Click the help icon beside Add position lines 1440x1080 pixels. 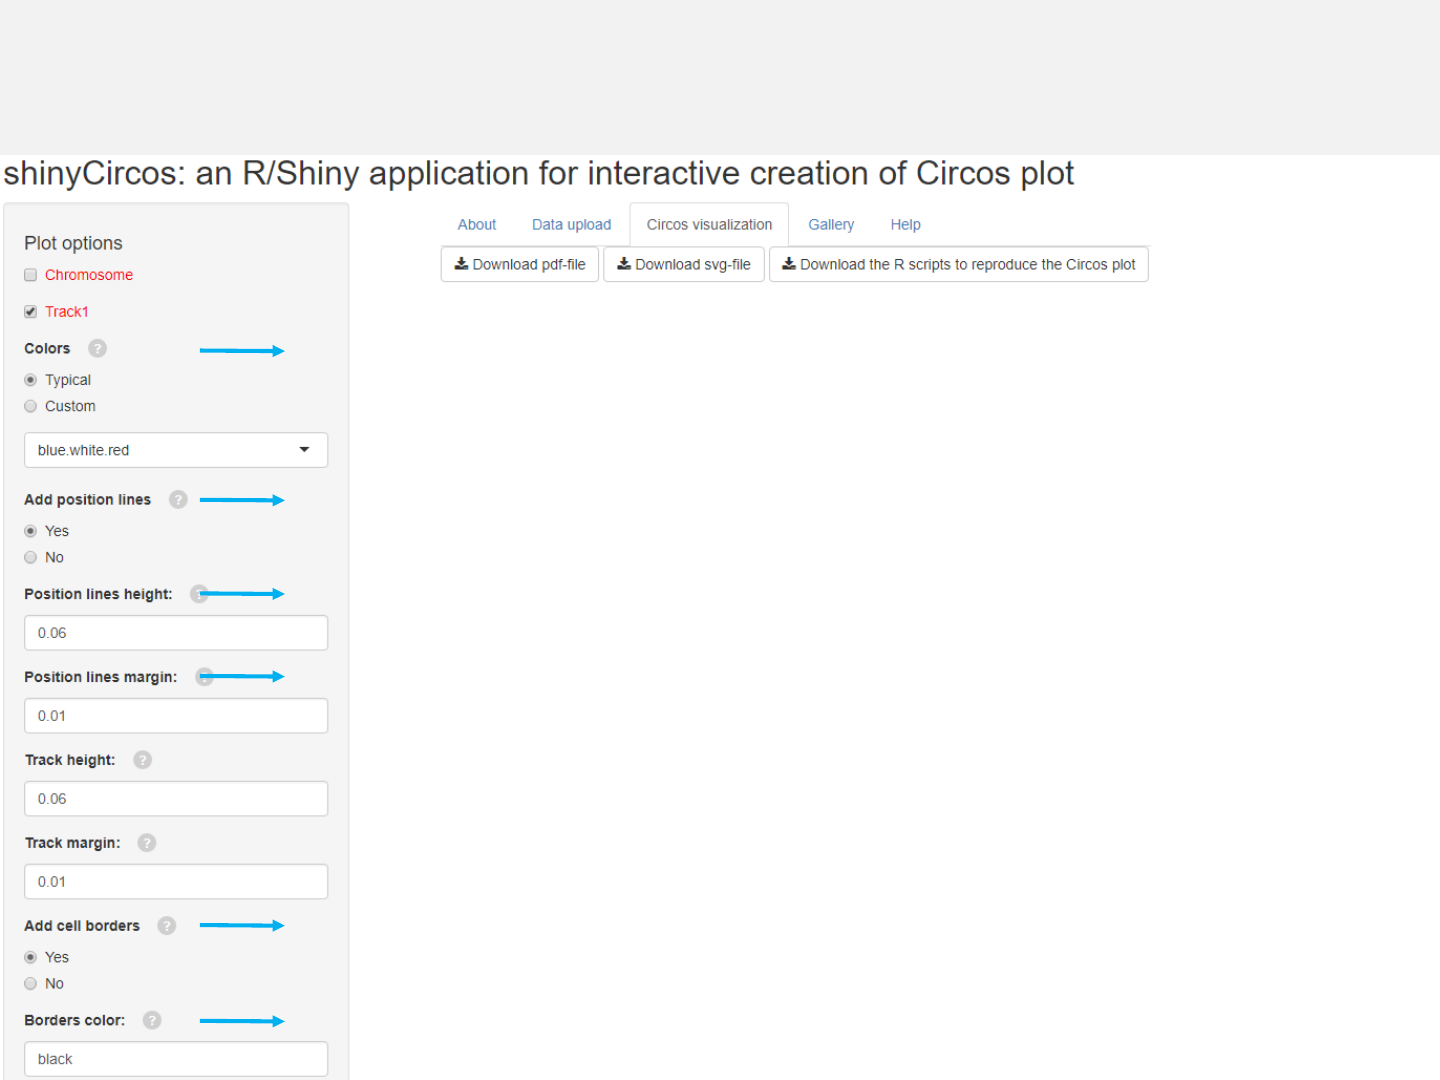click(178, 499)
